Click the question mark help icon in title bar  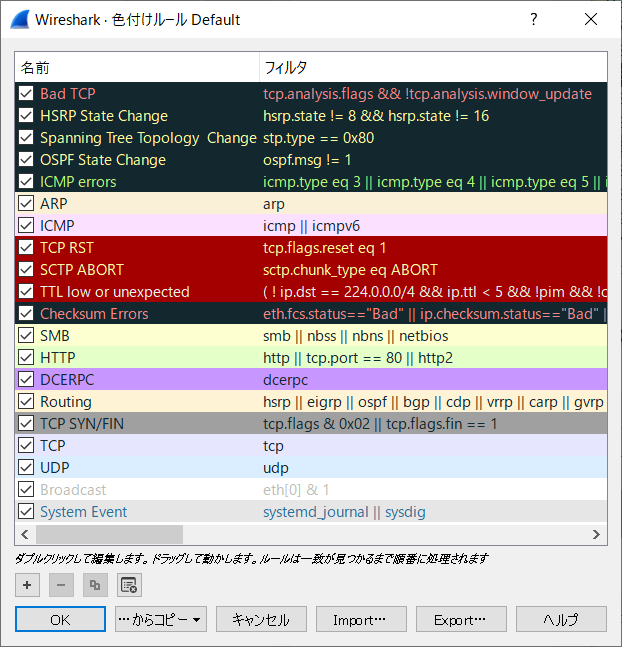pos(534,19)
